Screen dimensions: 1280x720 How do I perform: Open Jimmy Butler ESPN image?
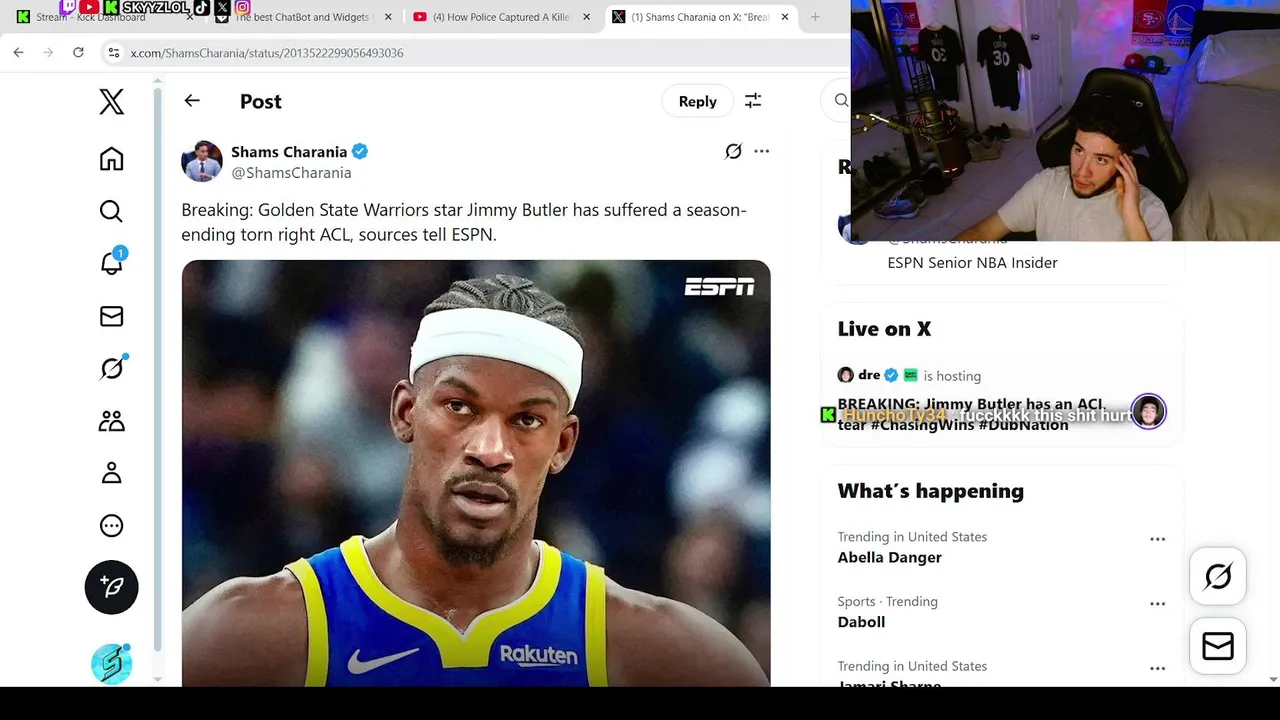(476, 473)
